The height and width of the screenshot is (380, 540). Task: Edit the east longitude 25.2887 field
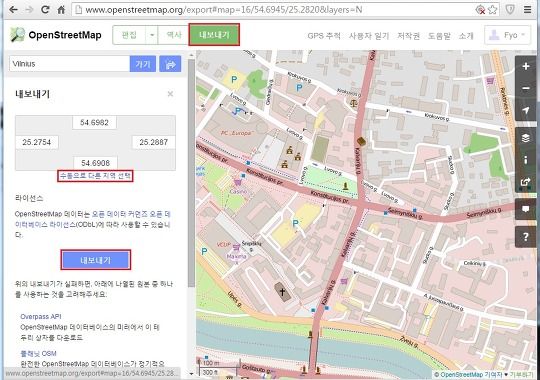coord(154,142)
